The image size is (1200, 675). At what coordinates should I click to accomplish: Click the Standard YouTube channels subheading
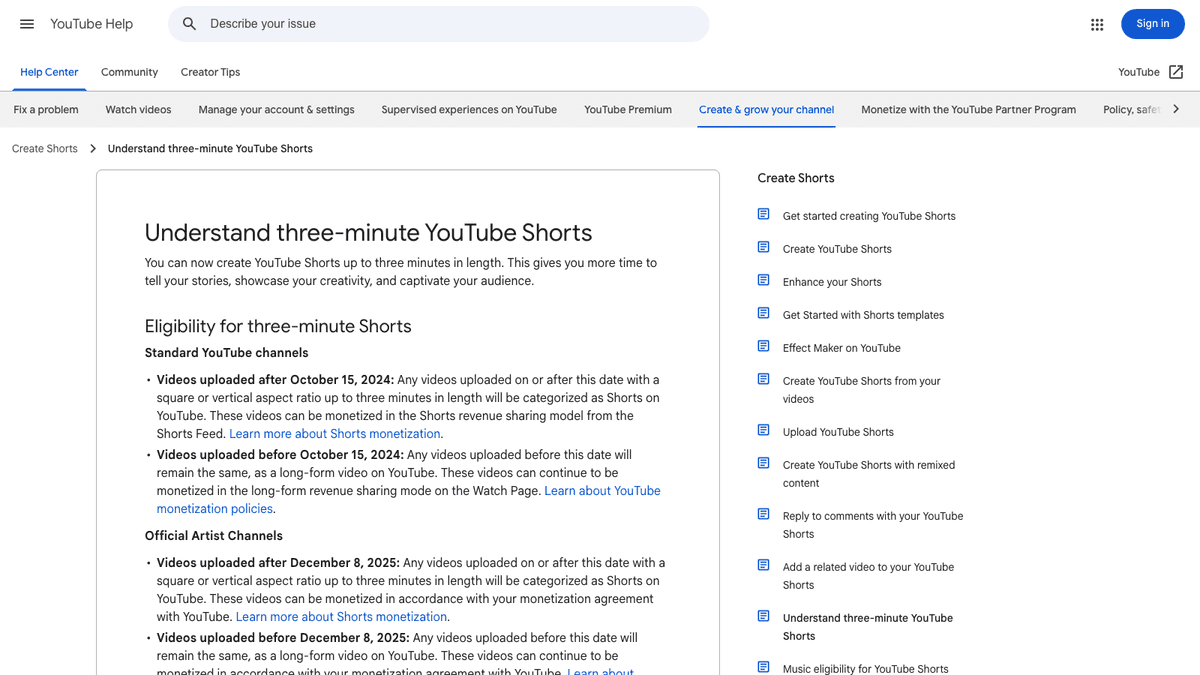[x=227, y=353]
